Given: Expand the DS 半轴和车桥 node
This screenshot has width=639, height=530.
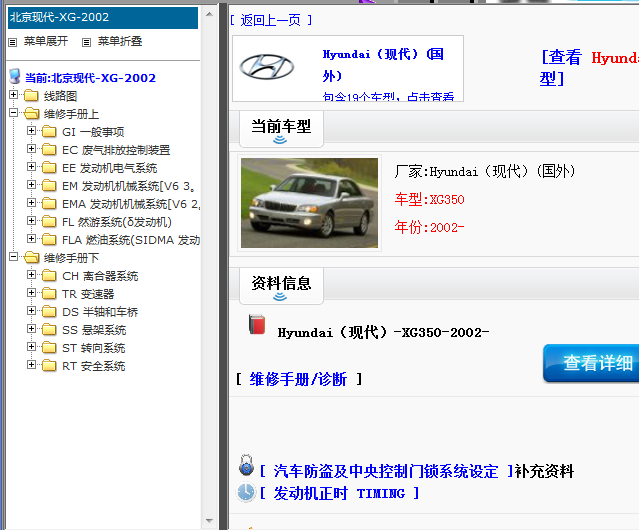Looking at the screenshot, I should (x=31, y=310).
